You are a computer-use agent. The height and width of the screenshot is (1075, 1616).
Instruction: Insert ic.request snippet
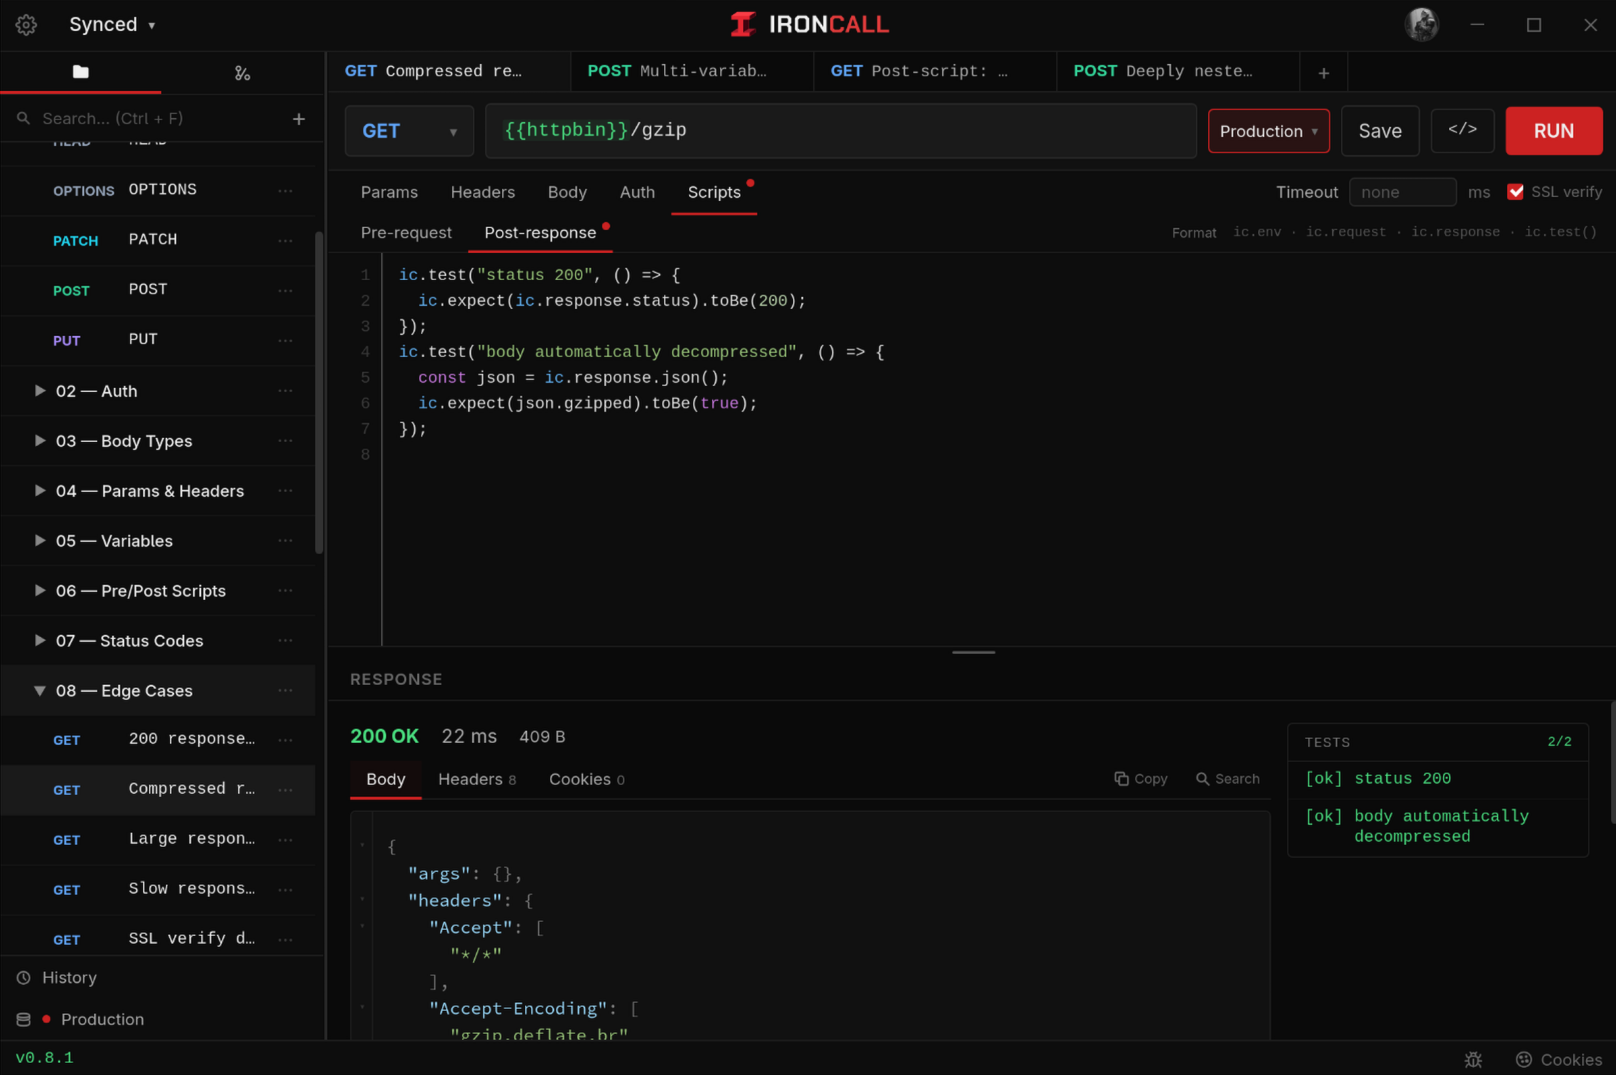(x=1346, y=232)
